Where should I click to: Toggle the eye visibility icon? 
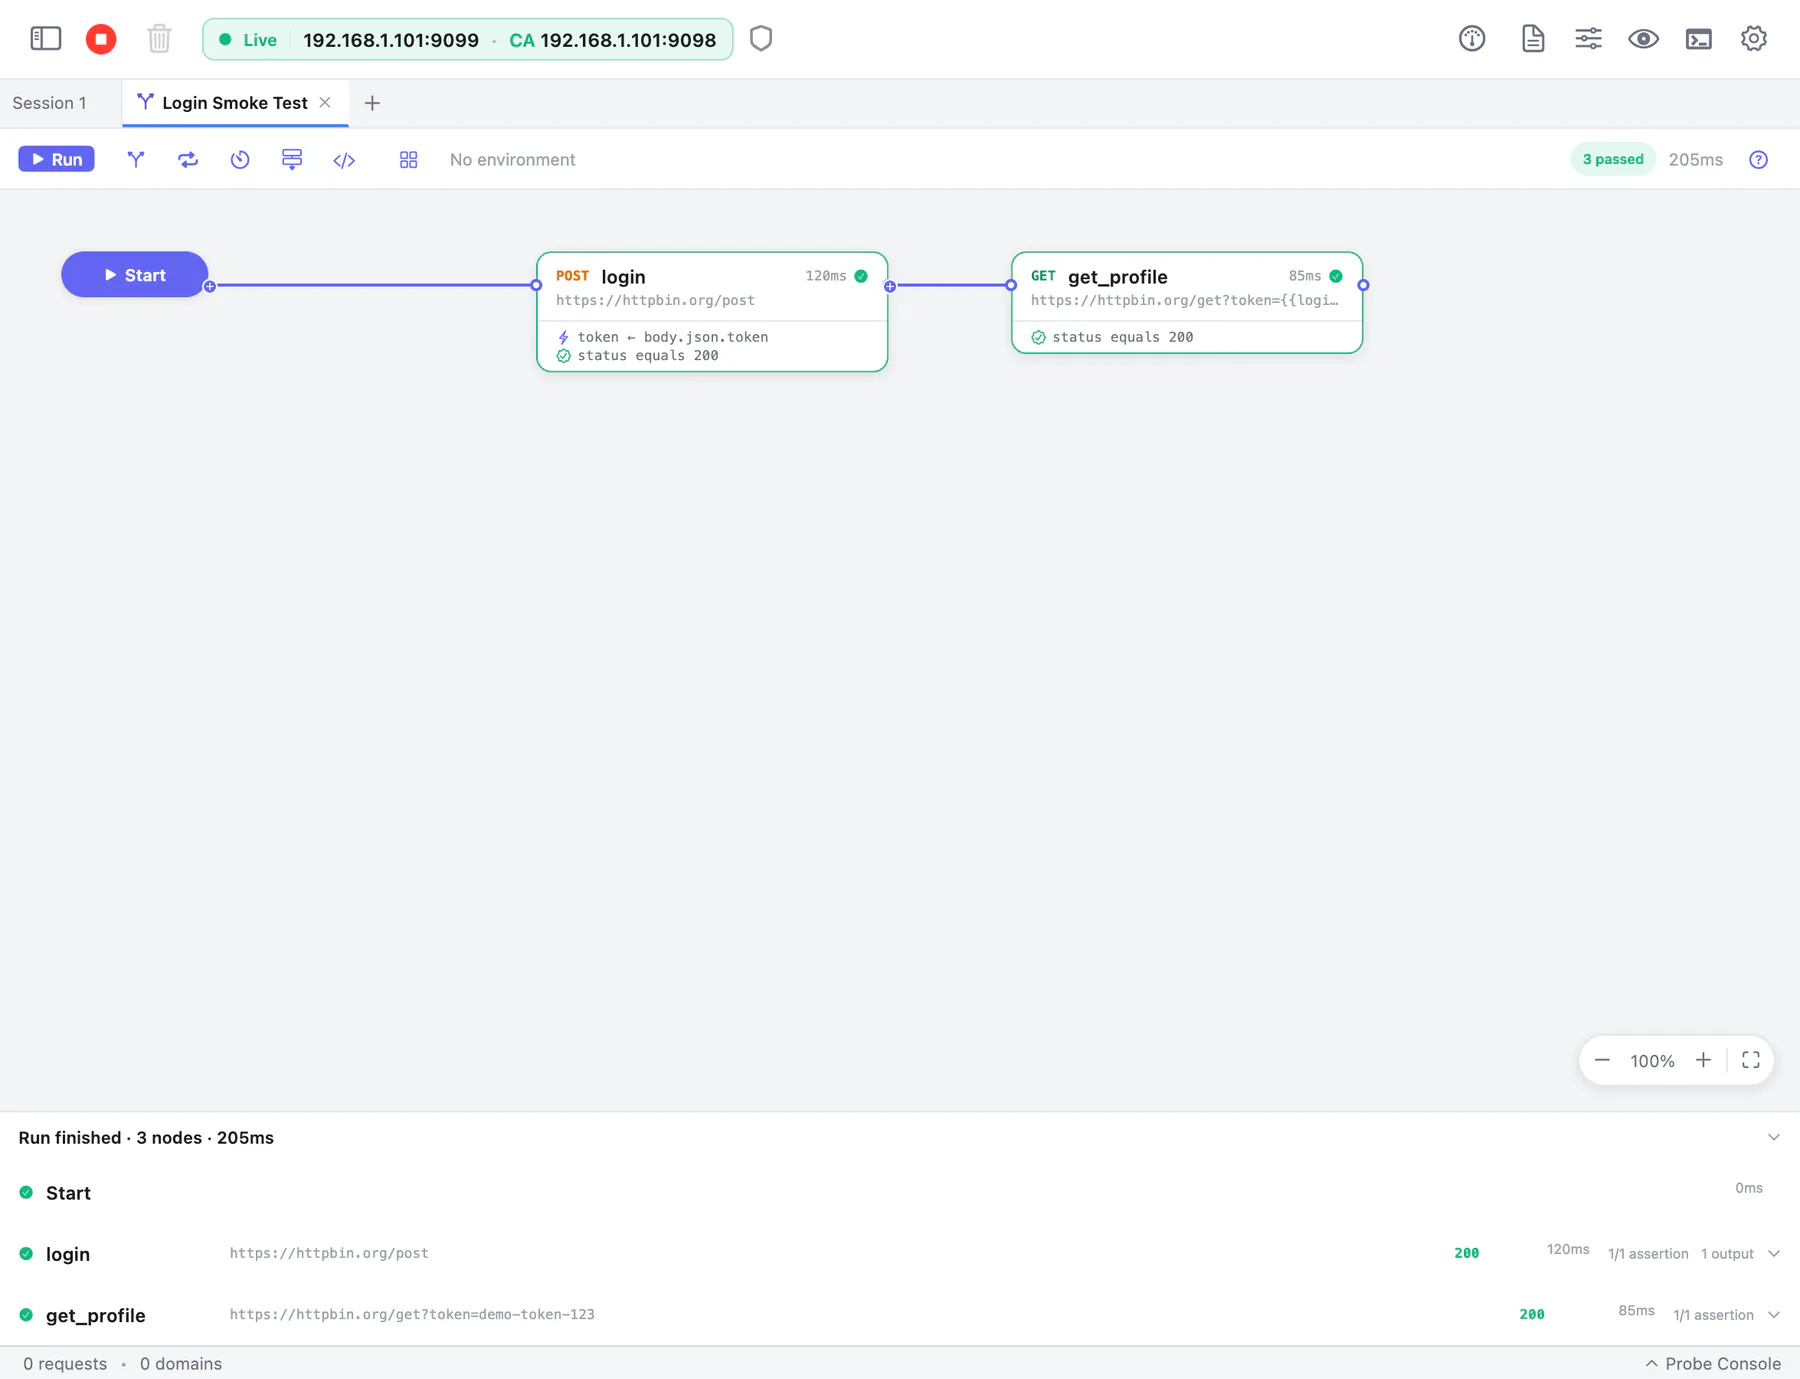(1643, 39)
